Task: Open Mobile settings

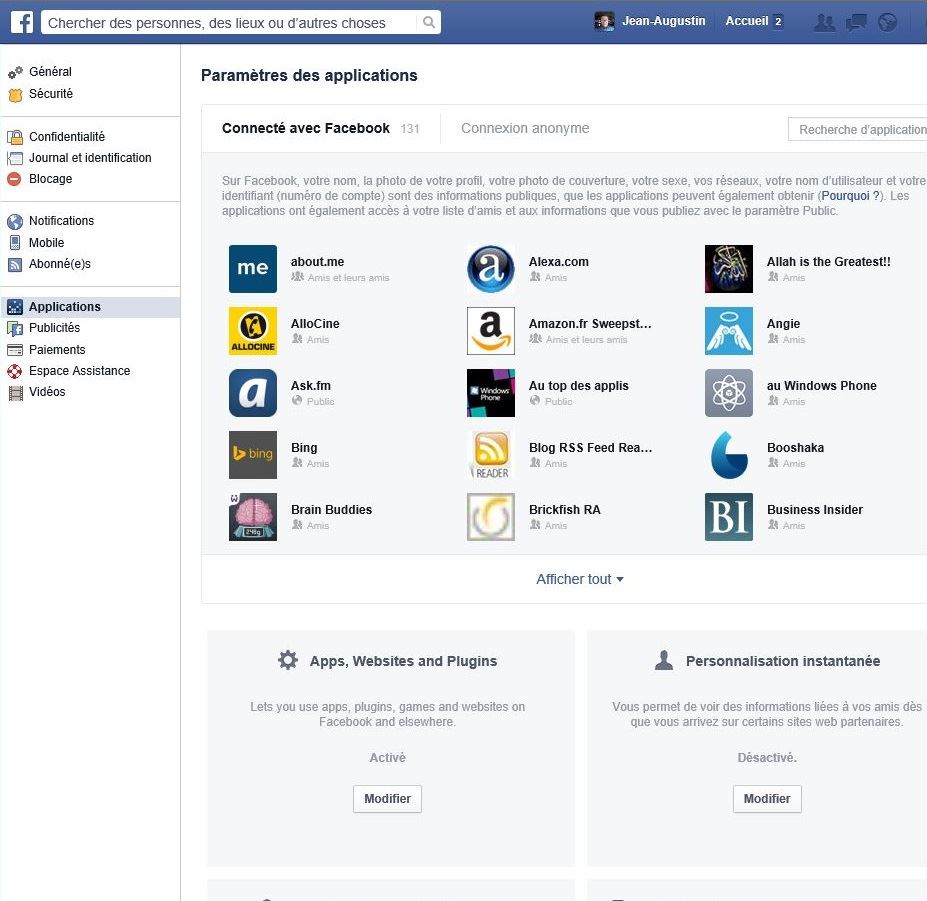Action: [46, 242]
